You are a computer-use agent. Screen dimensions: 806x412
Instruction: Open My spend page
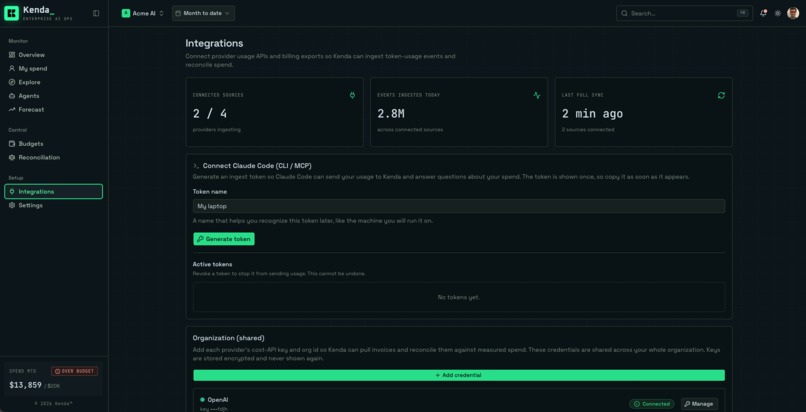pos(53,68)
